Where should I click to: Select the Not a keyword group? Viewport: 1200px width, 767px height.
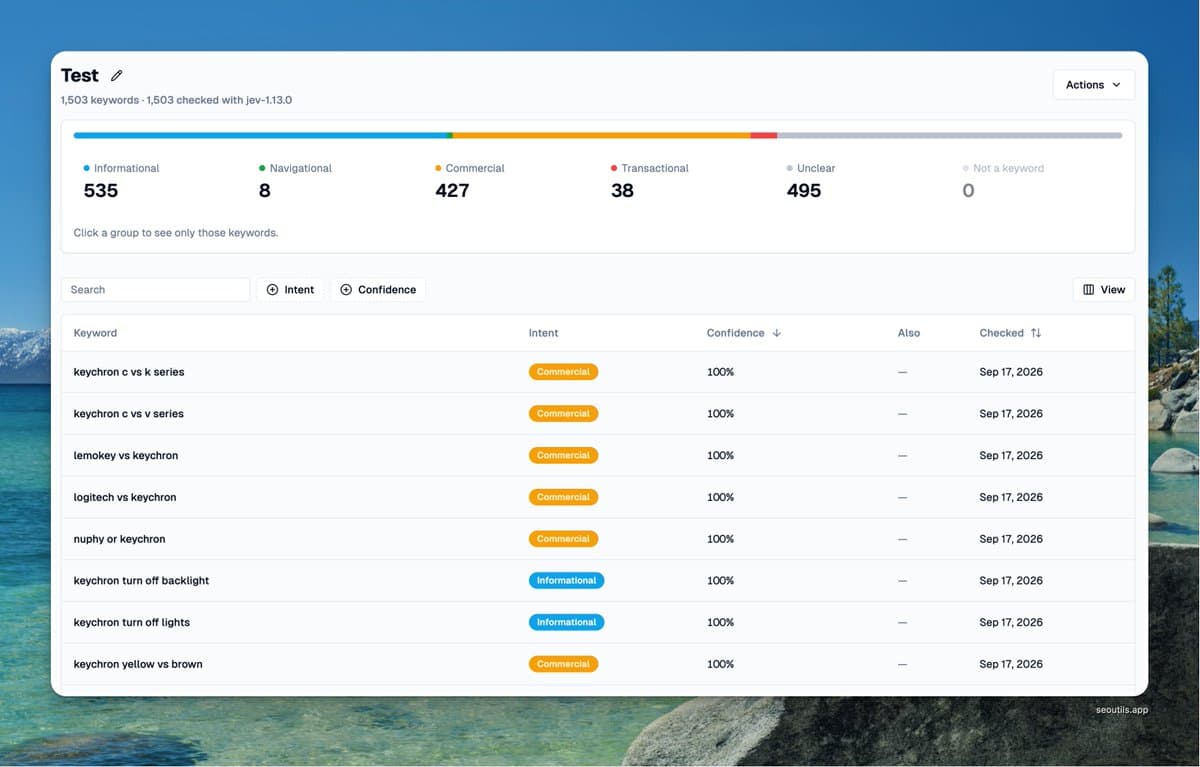click(x=1003, y=181)
